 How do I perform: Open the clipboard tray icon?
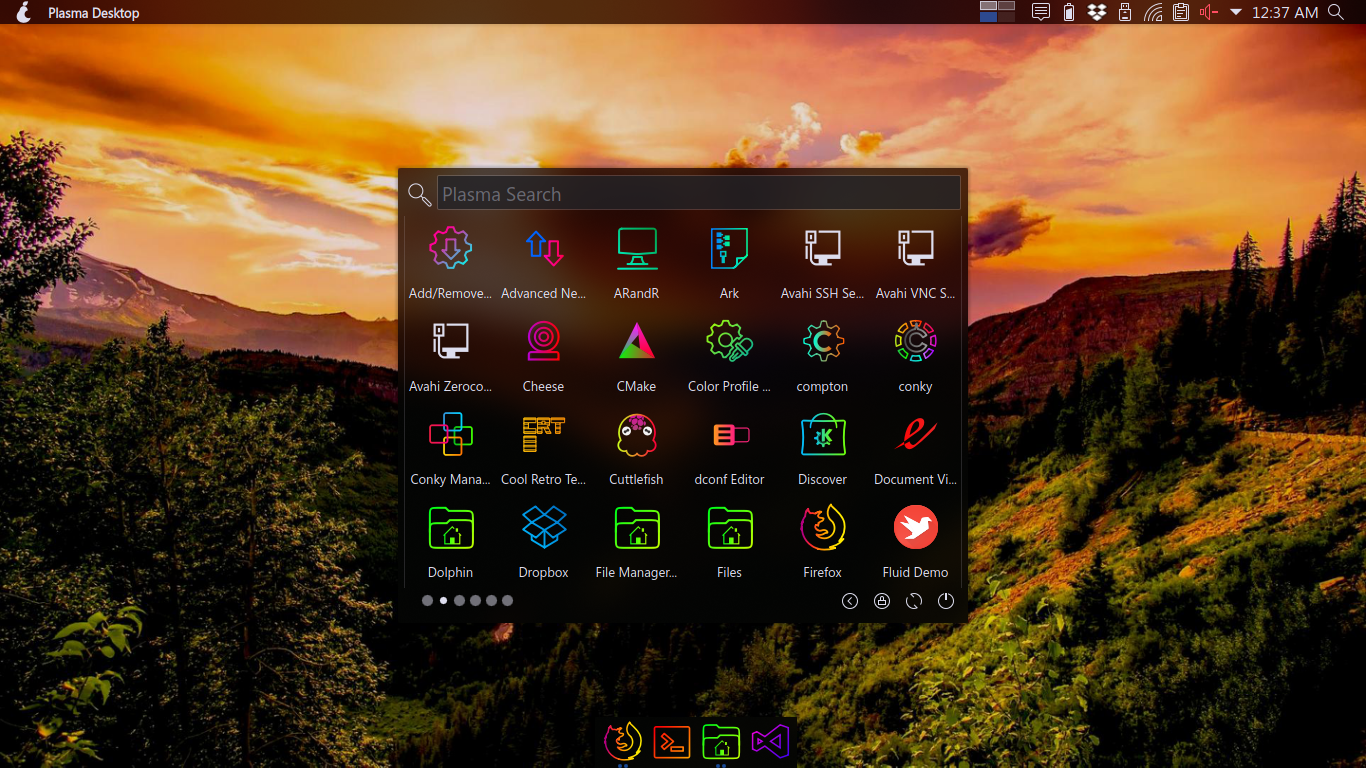point(1181,12)
